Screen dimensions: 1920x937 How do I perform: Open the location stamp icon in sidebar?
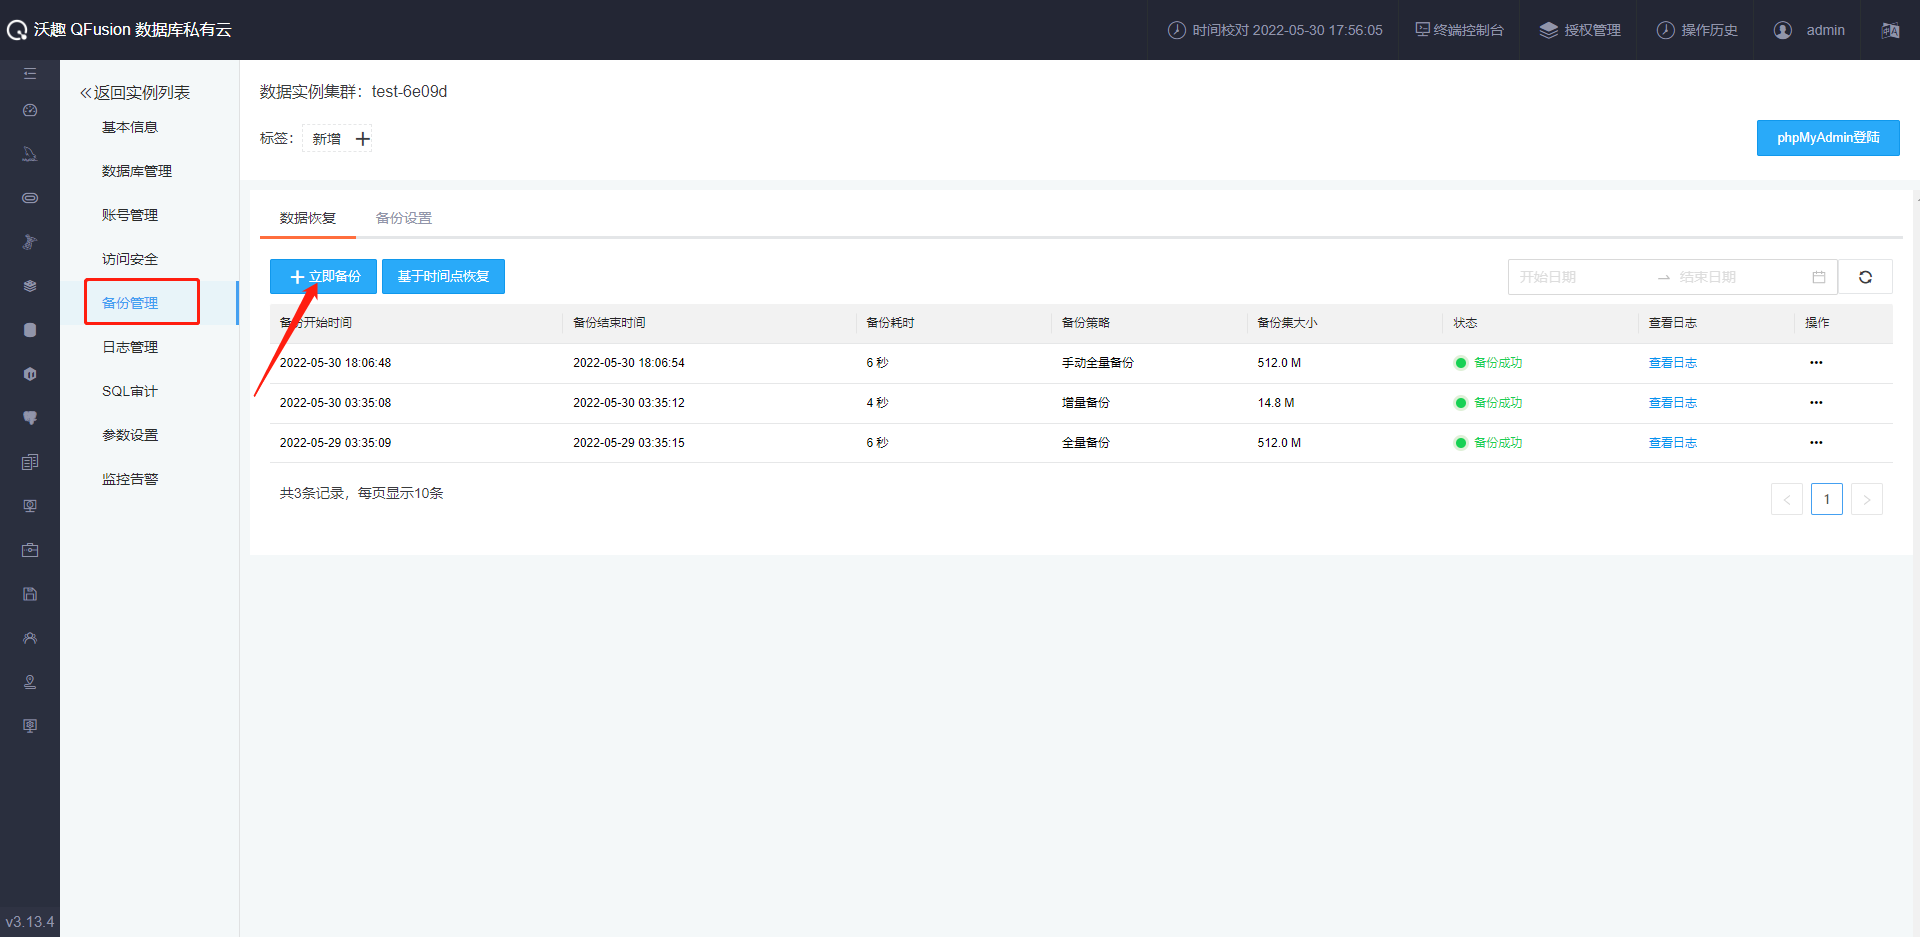tap(30, 682)
